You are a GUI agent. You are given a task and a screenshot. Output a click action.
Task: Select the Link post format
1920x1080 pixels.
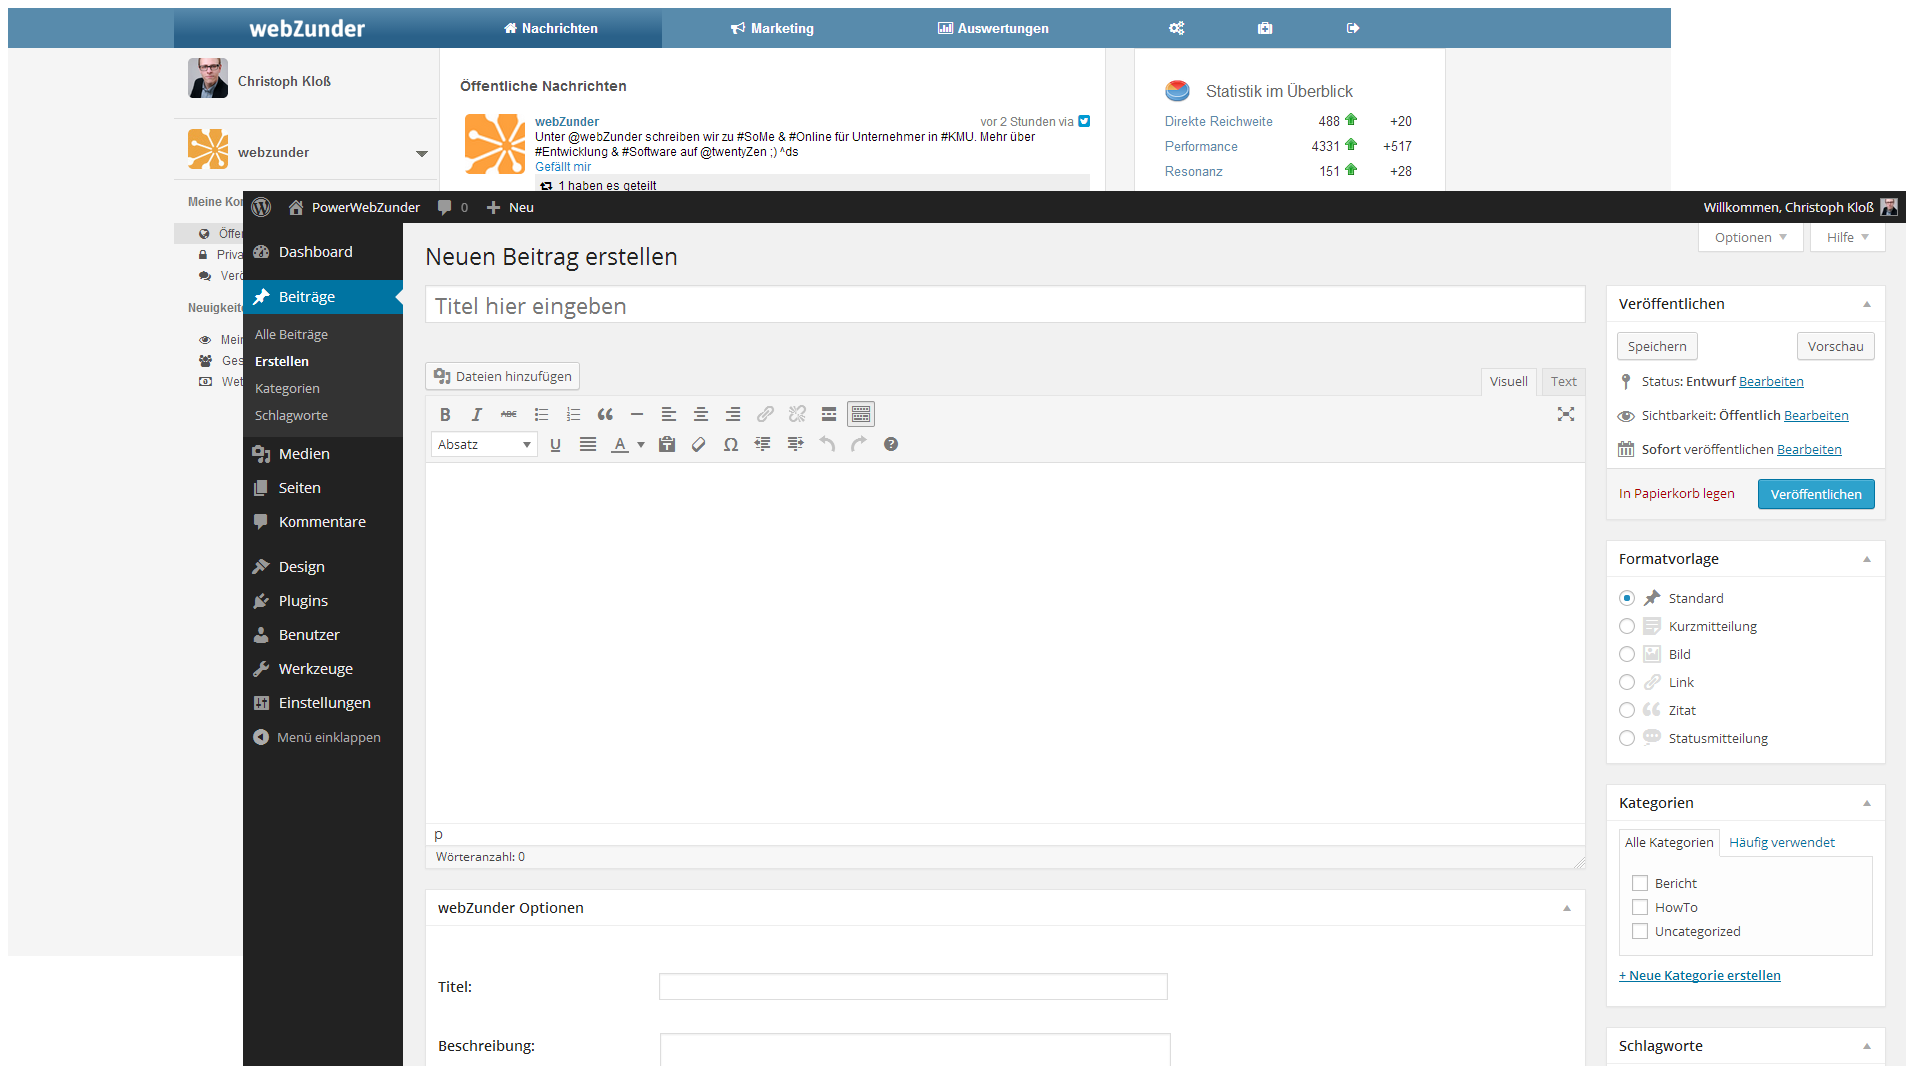1627,682
